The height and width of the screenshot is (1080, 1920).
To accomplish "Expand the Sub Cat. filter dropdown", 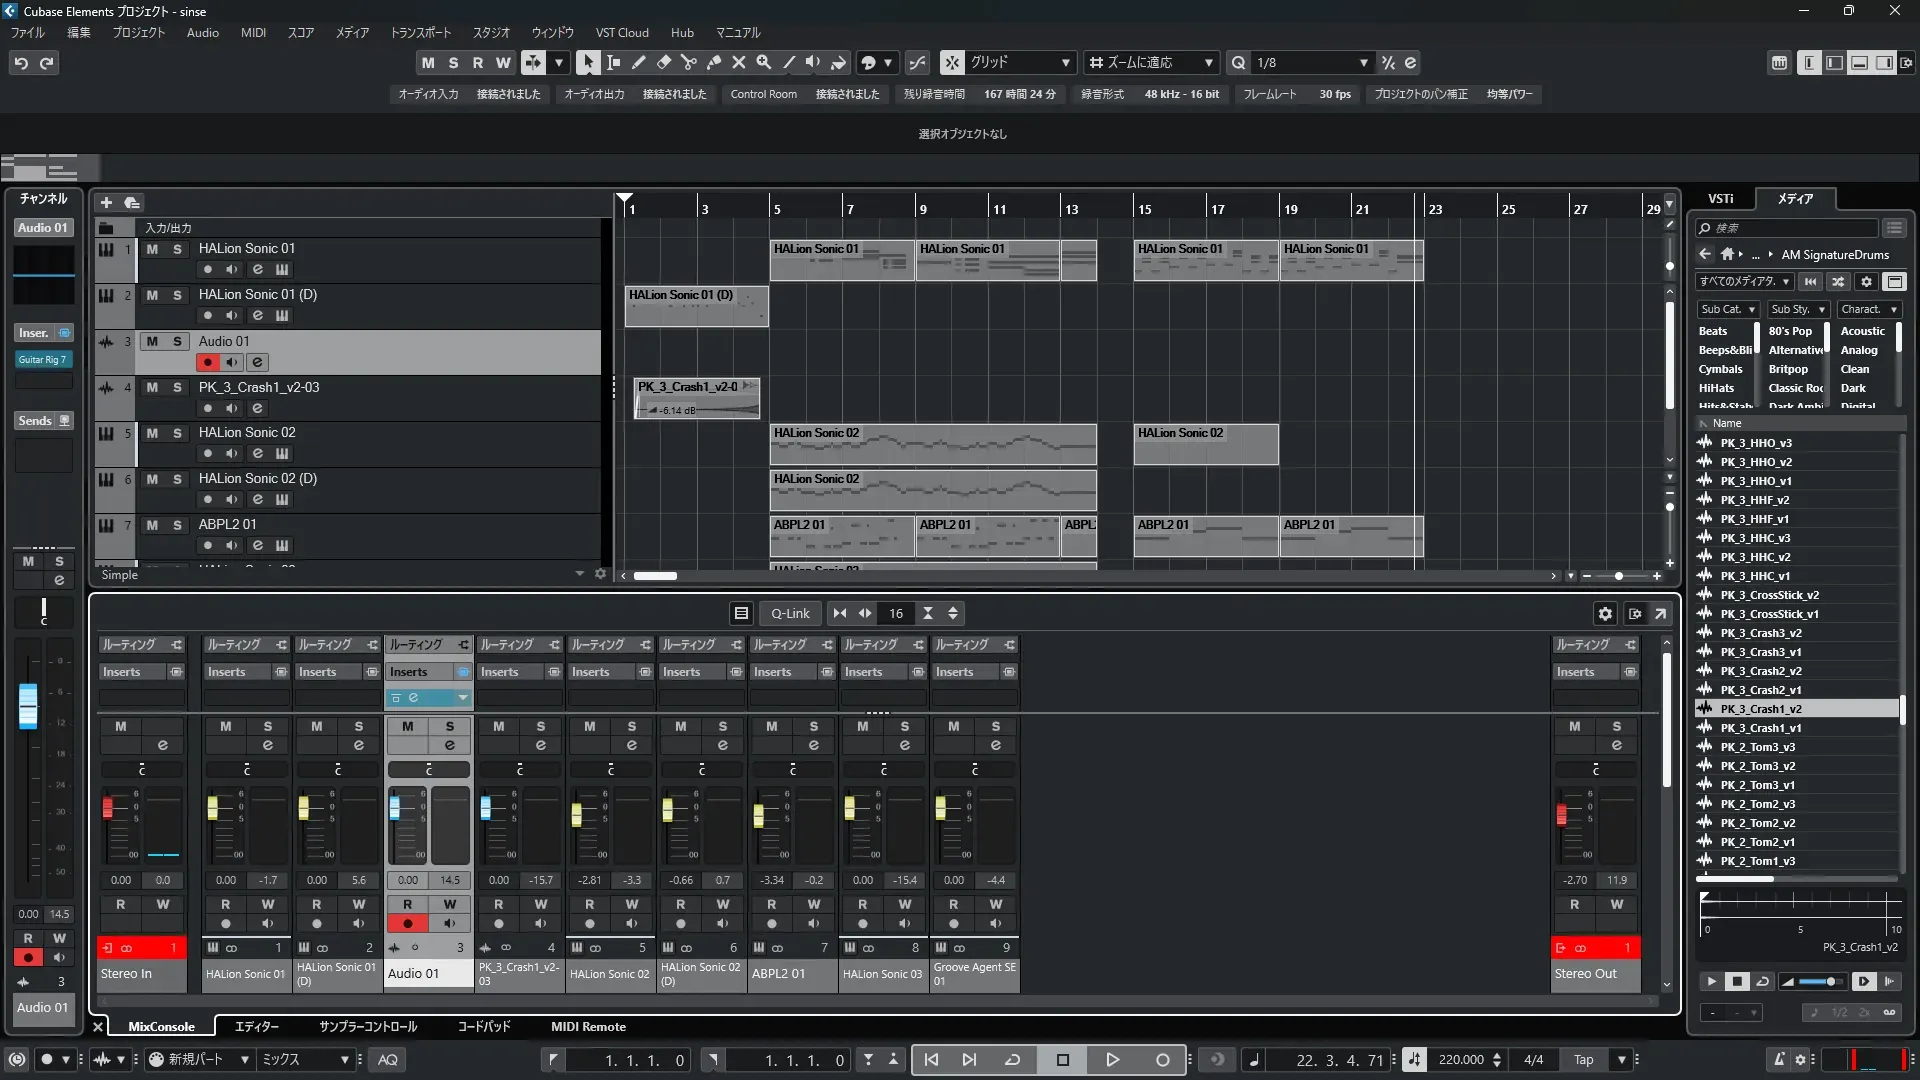I will click(1727, 309).
